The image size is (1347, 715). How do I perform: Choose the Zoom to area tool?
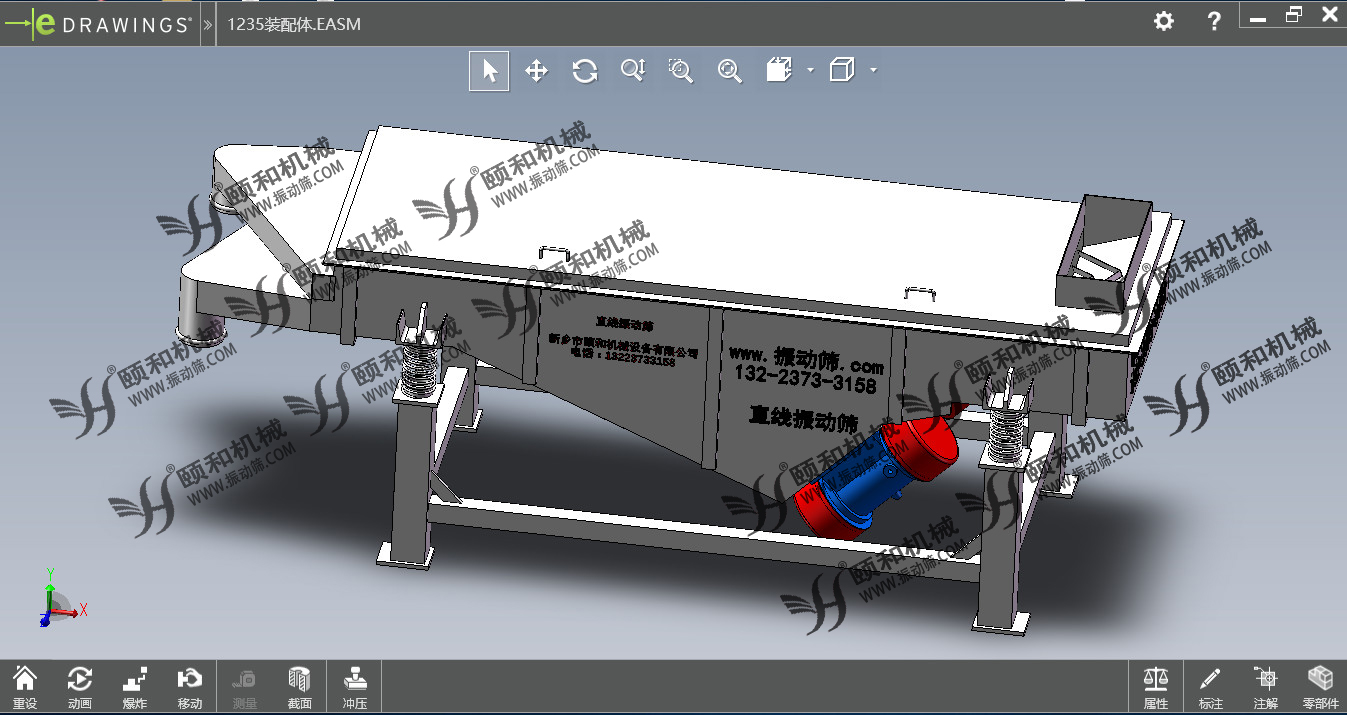click(x=681, y=71)
